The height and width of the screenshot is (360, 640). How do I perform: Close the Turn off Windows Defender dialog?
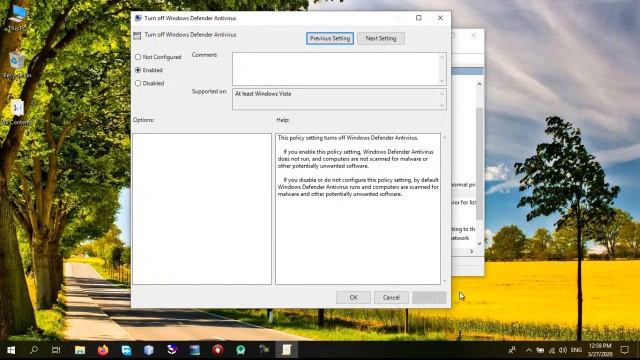coord(440,18)
